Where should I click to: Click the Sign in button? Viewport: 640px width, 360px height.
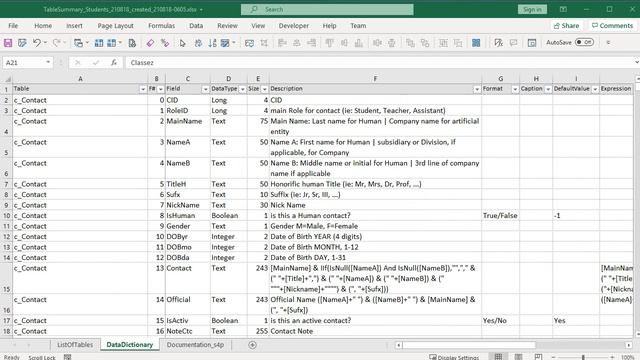[x=532, y=9]
